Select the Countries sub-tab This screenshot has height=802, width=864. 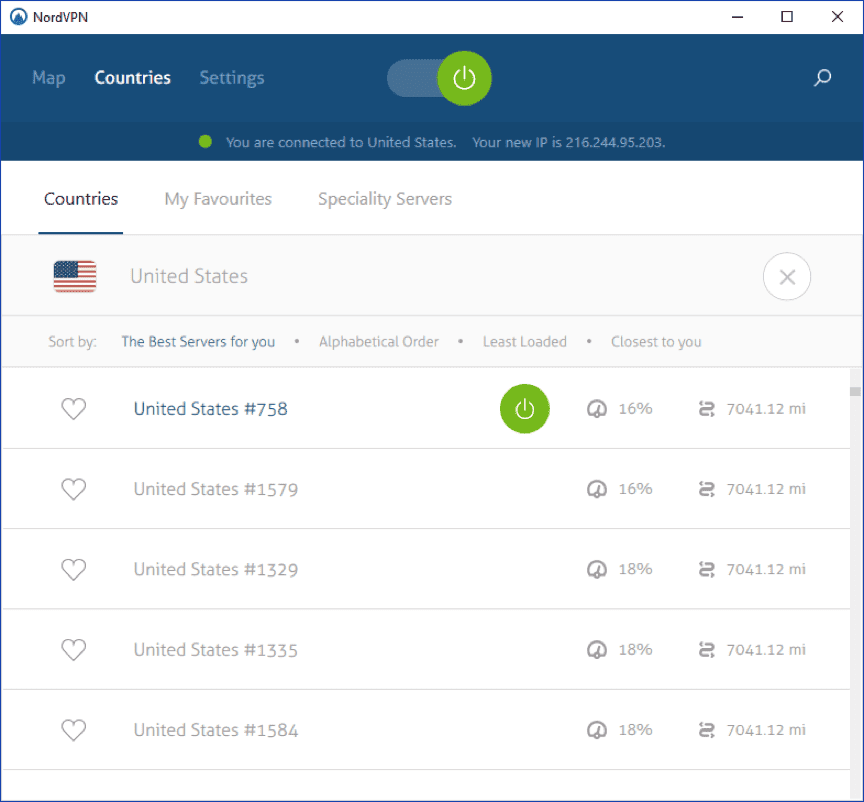[x=81, y=199]
